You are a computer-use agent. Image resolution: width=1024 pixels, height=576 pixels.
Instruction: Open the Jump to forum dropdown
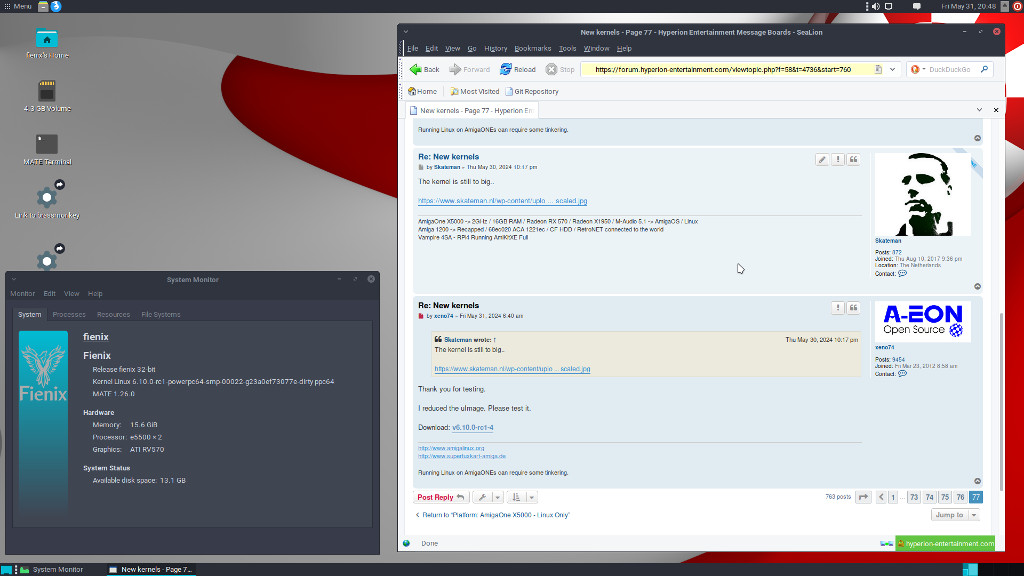click(x=955, y=515)
